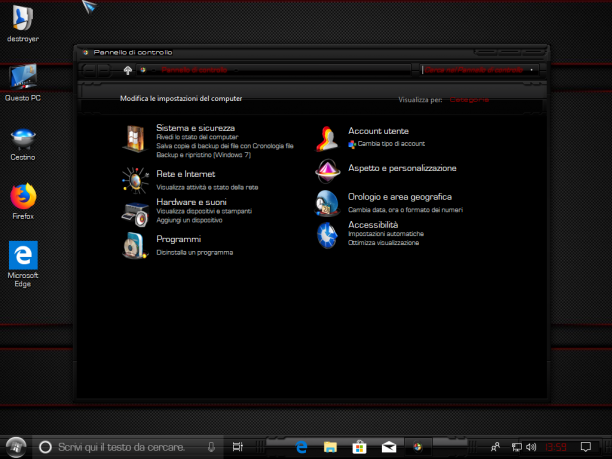Click the Back navigation button

[x=89, y=71]
